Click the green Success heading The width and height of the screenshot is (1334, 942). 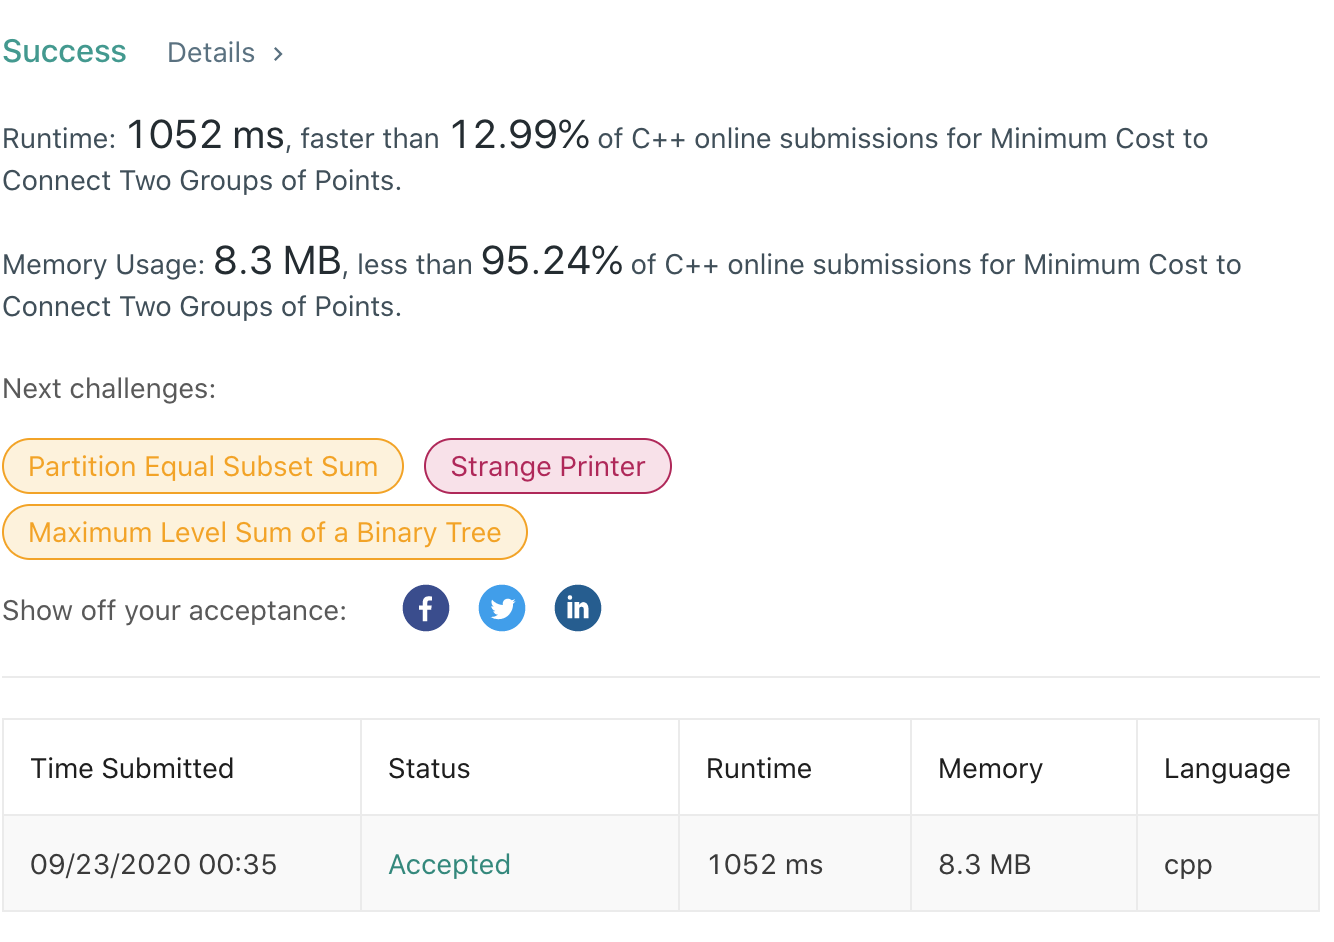point(64,51)
